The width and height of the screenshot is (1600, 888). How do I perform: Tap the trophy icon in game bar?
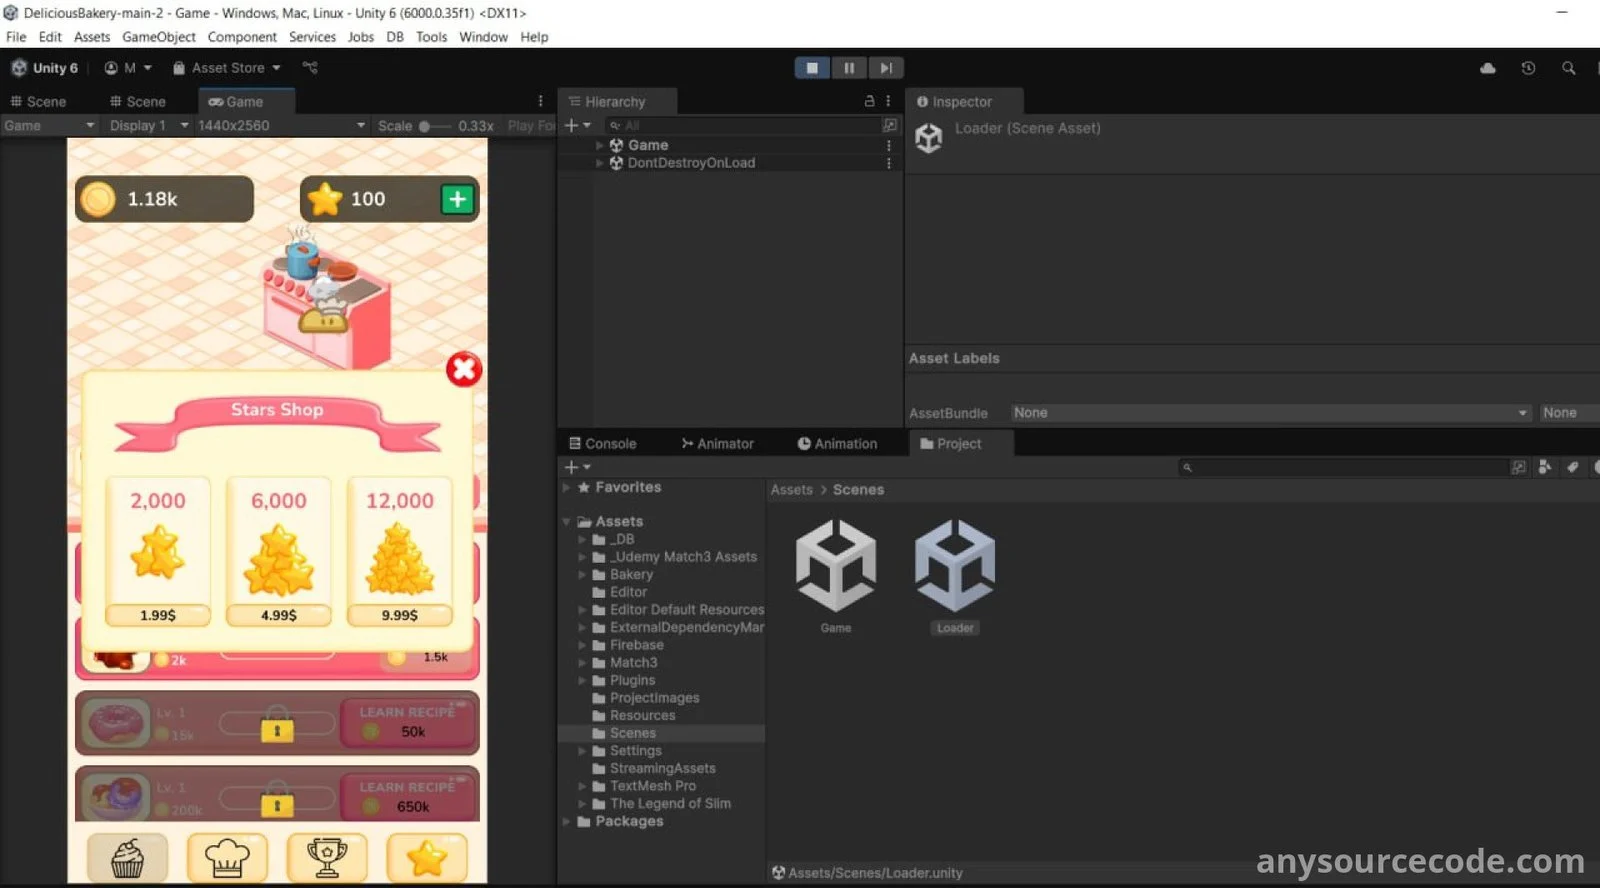(327, 857)
